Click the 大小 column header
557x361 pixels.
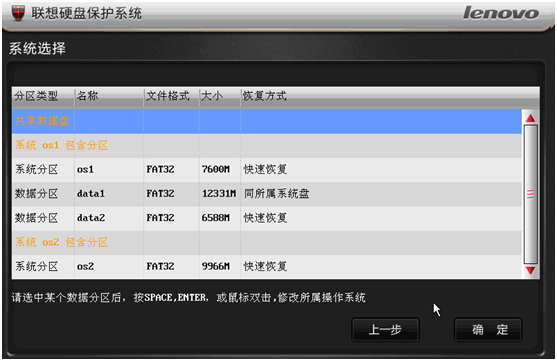(220, 96)
